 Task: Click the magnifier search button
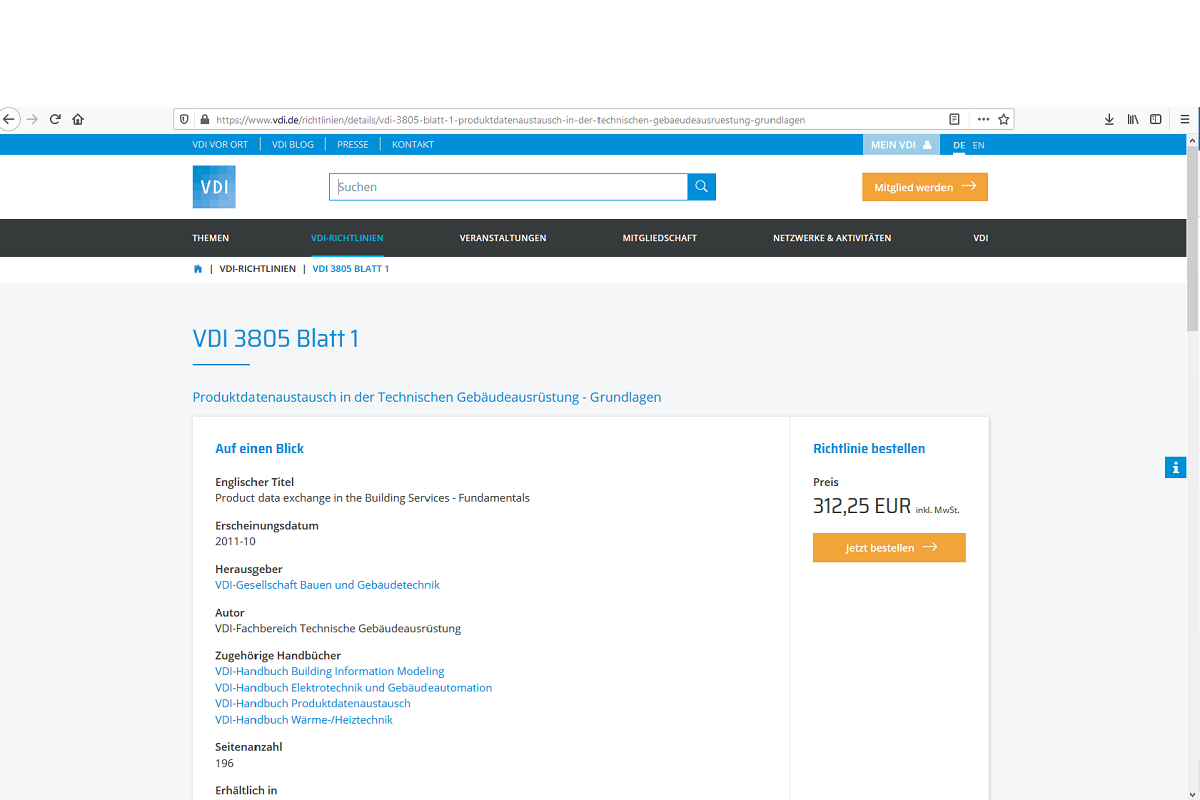(701, 187)
